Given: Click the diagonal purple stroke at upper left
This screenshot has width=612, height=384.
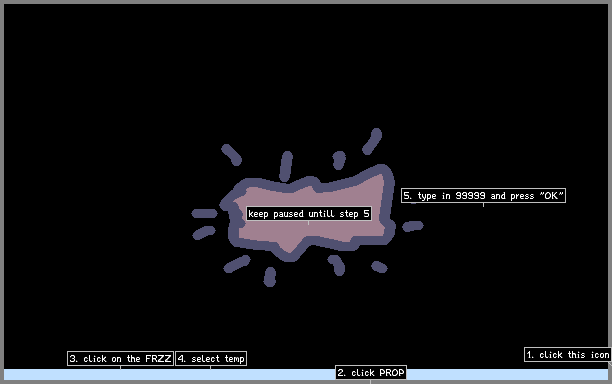Looking at the screenshot, I should pyautogui.click(x=231, y=155).
